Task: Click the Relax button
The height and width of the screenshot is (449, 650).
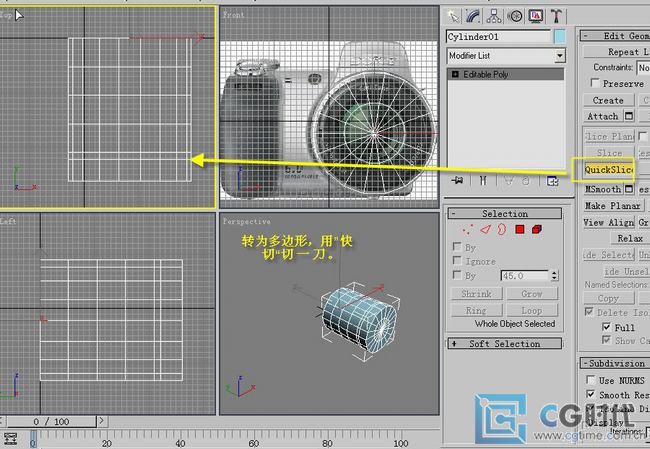Action: click(630, 238)
